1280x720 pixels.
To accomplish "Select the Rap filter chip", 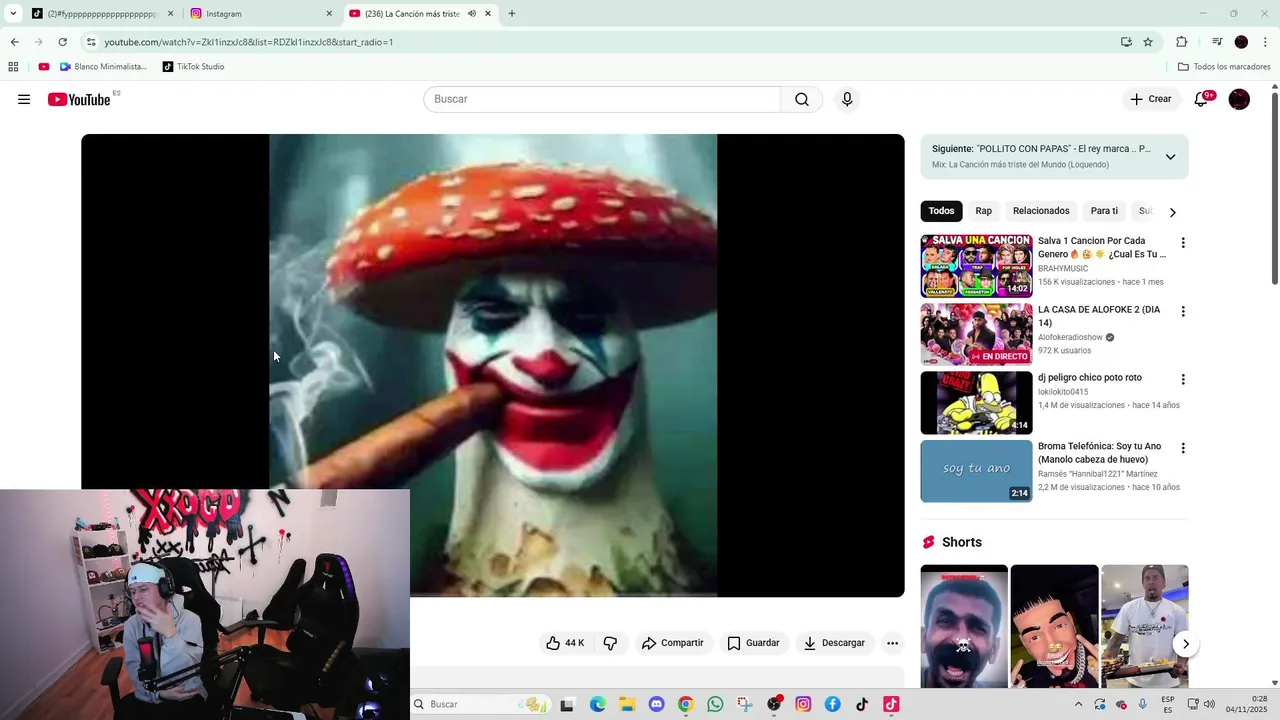I will [984, 211].
